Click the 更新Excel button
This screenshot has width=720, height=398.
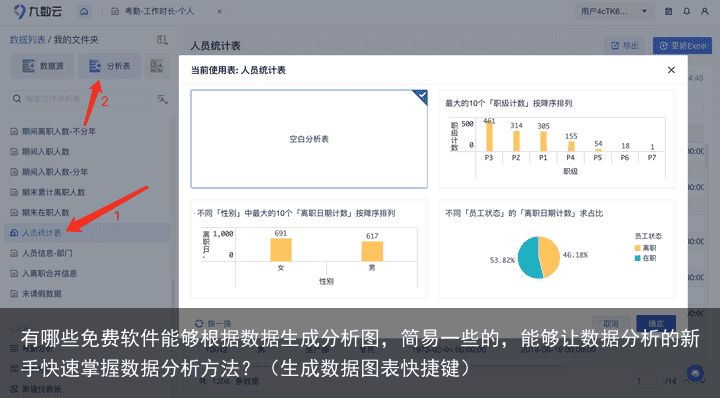682,45
